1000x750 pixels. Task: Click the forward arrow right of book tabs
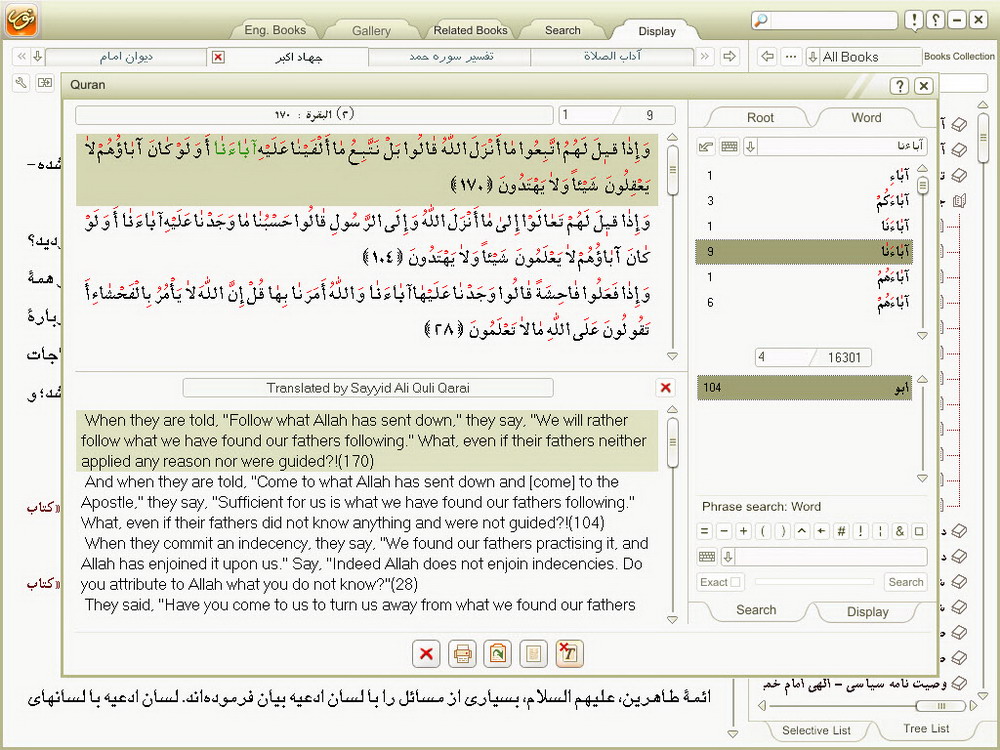click(729, 57)
